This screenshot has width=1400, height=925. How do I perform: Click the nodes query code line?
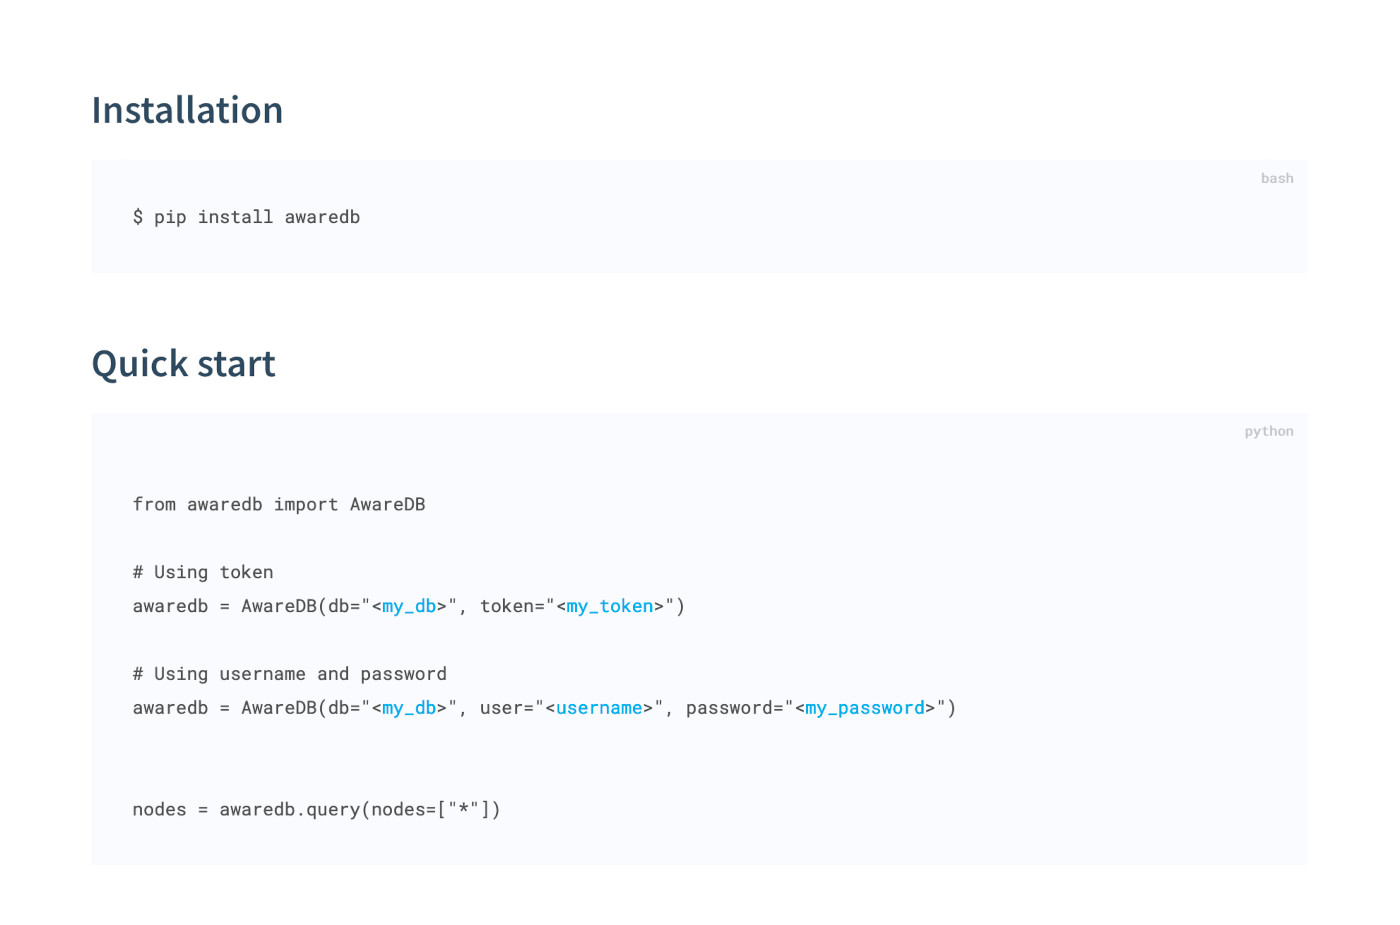(x=316, y=809)
